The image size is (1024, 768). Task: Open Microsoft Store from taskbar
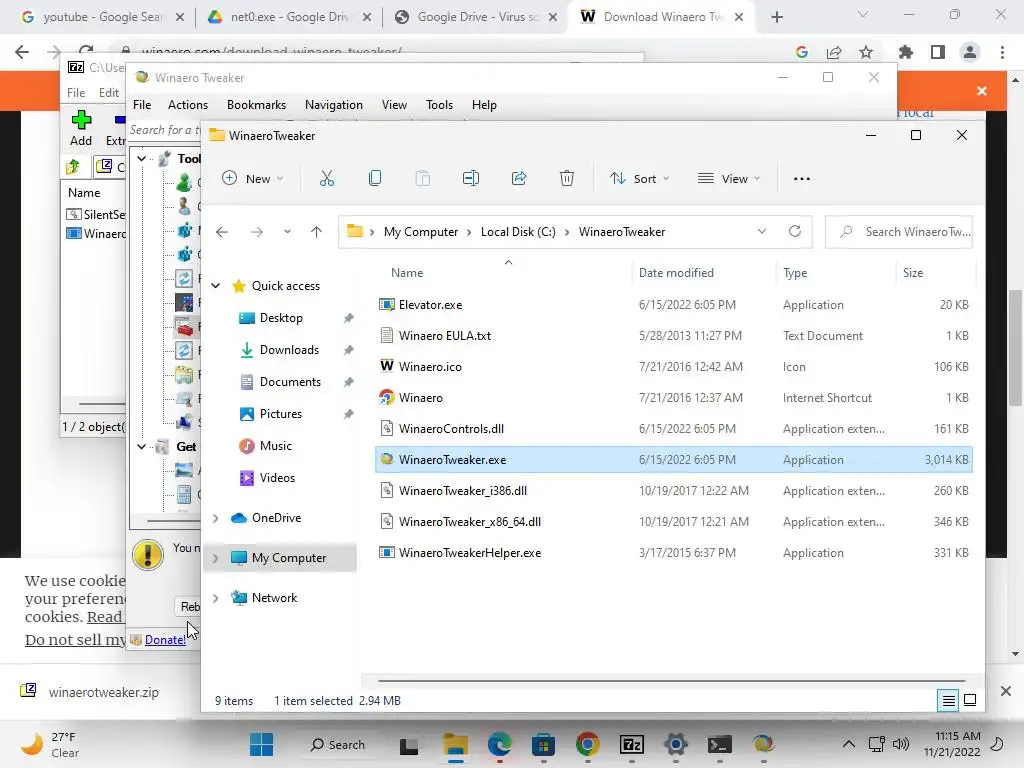pyautogui.click(x=543, y=744)
